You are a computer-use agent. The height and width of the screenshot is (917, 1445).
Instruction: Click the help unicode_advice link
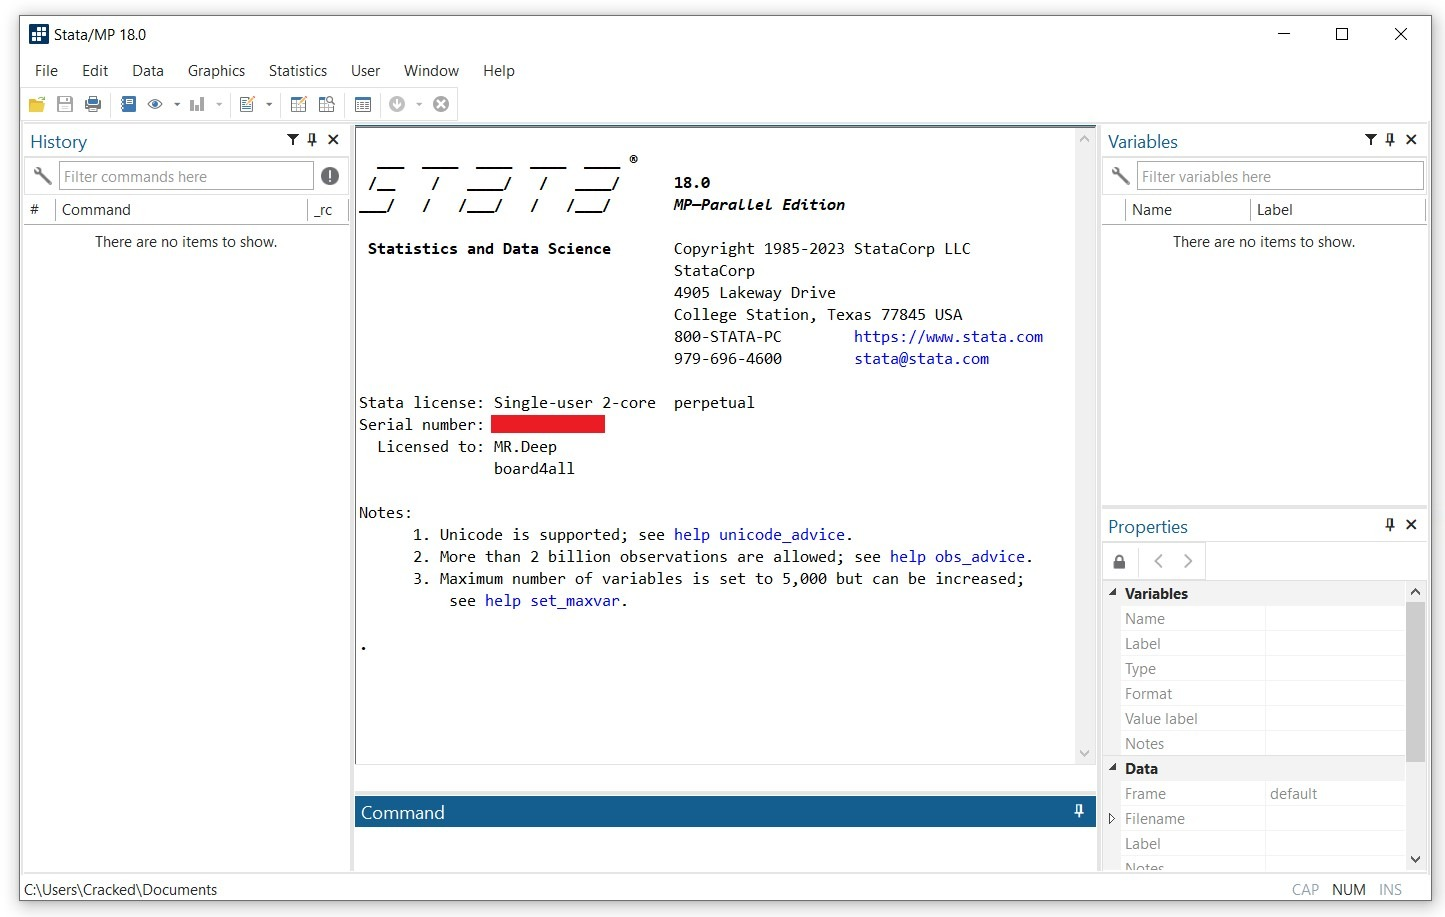point(759,535)
